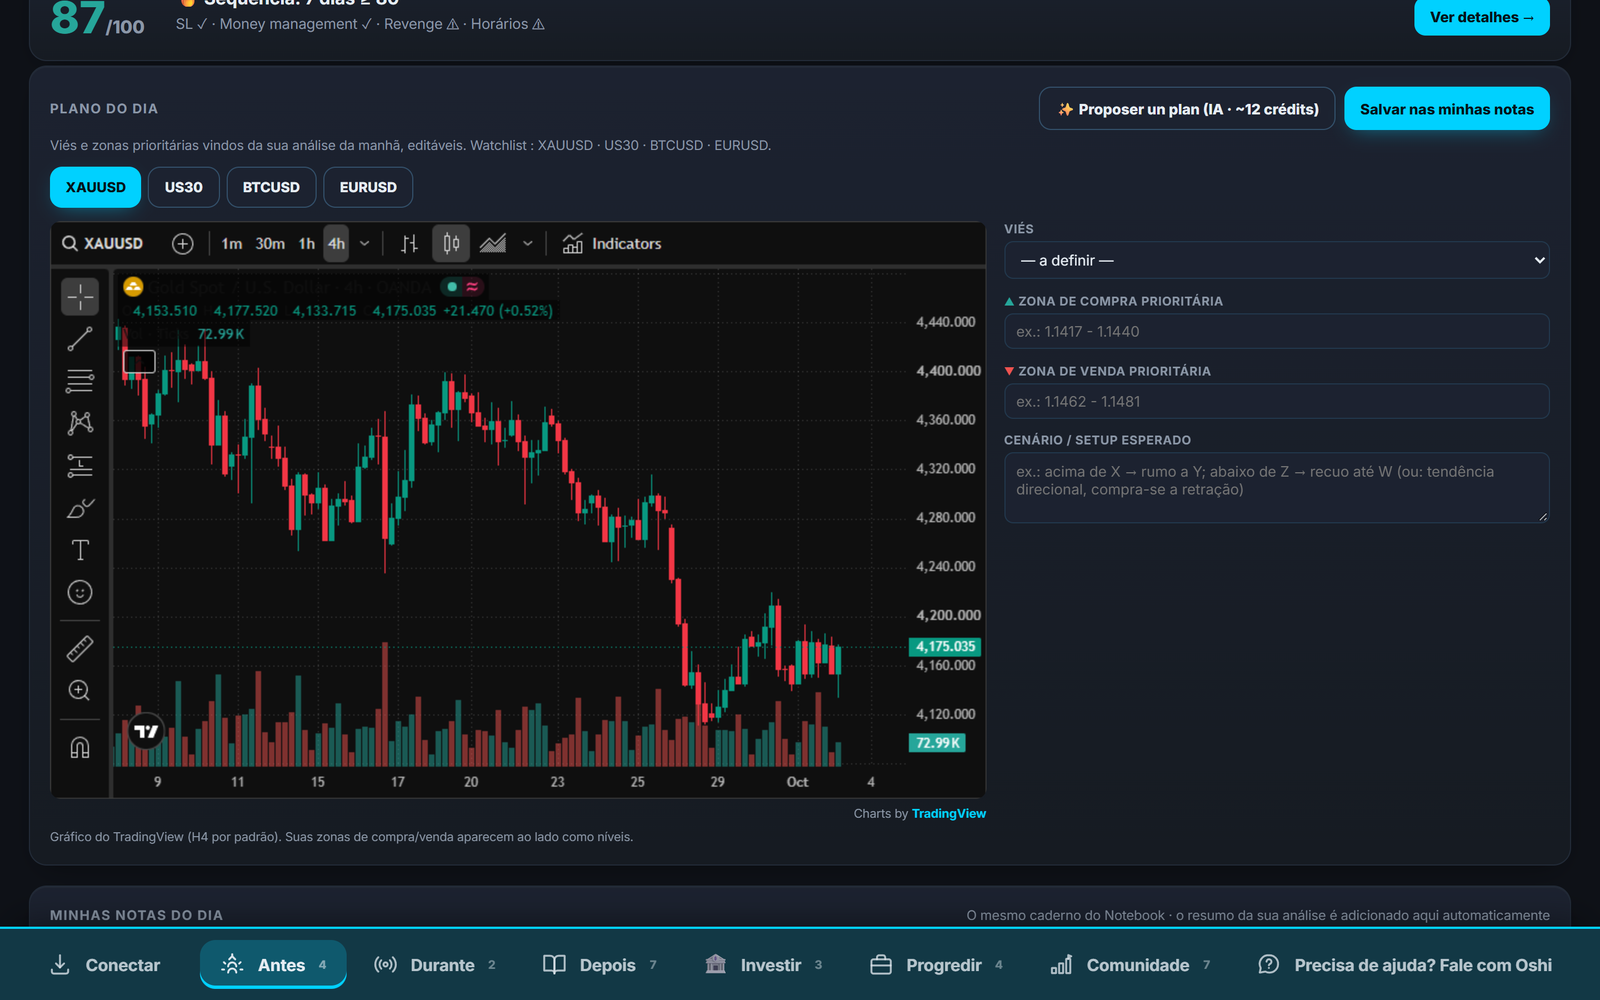
Task: Expand the chart style dropdown arrow
Action: click(x=528, y=244)
